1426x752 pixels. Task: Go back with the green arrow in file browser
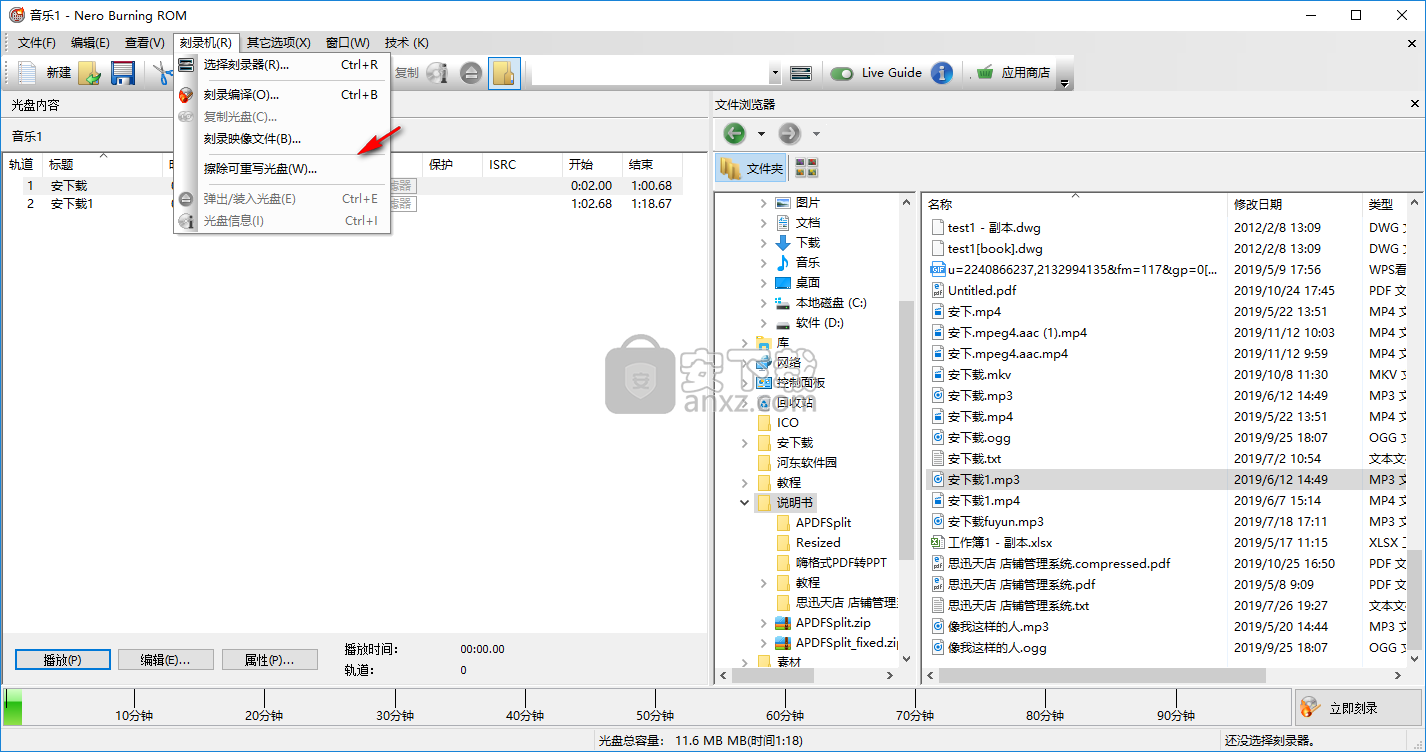734,133
